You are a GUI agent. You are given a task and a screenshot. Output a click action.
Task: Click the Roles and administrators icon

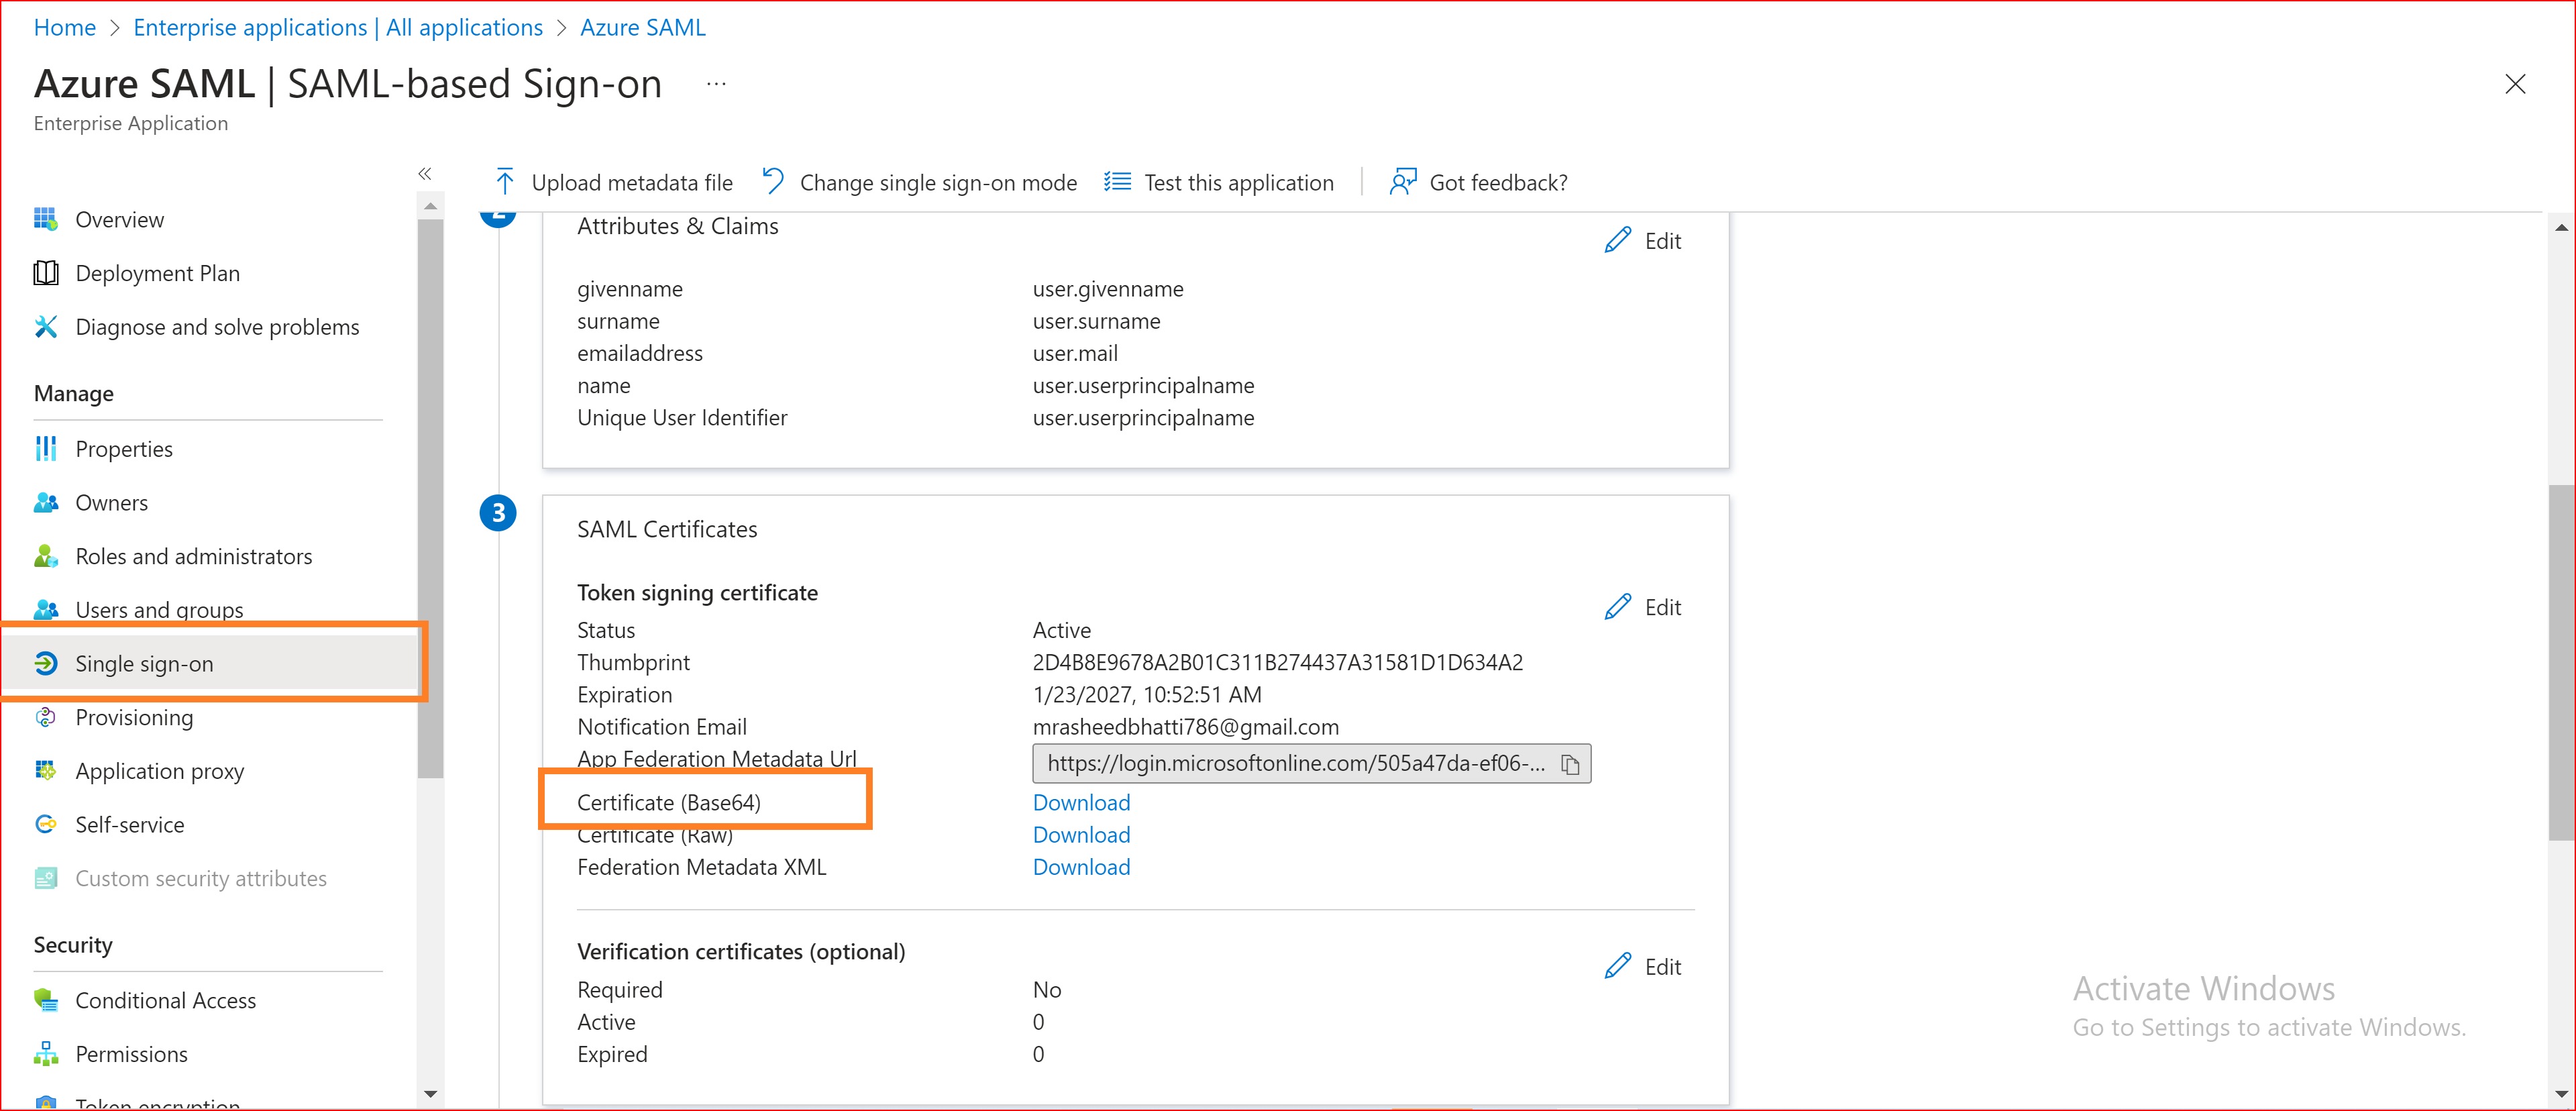pyautogui.click(x=46, y=556)
